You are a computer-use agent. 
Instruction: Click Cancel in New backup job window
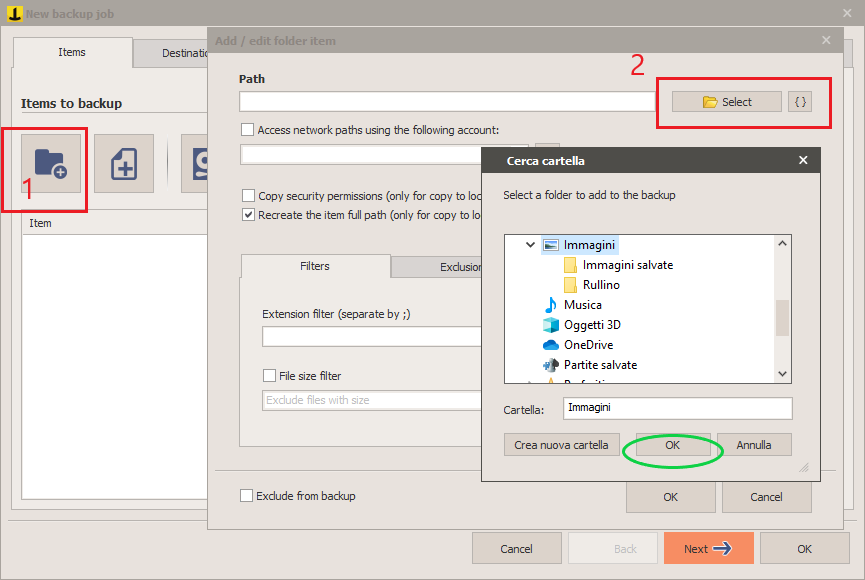[516, 549]
